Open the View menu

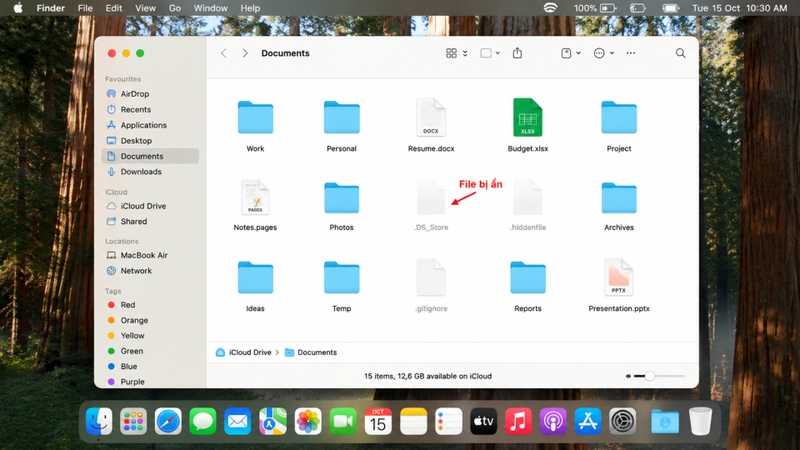pos(145,8)
